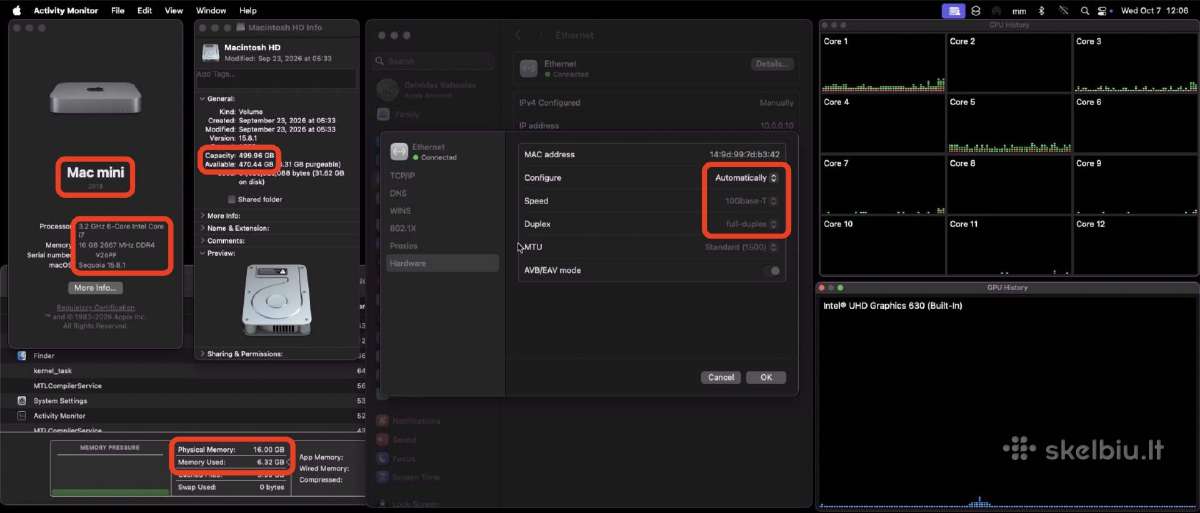Click the Ethernet icon in hardware dialog
Image resolution: width=1200 pixels, height=513 pixels.
[399, 151]
